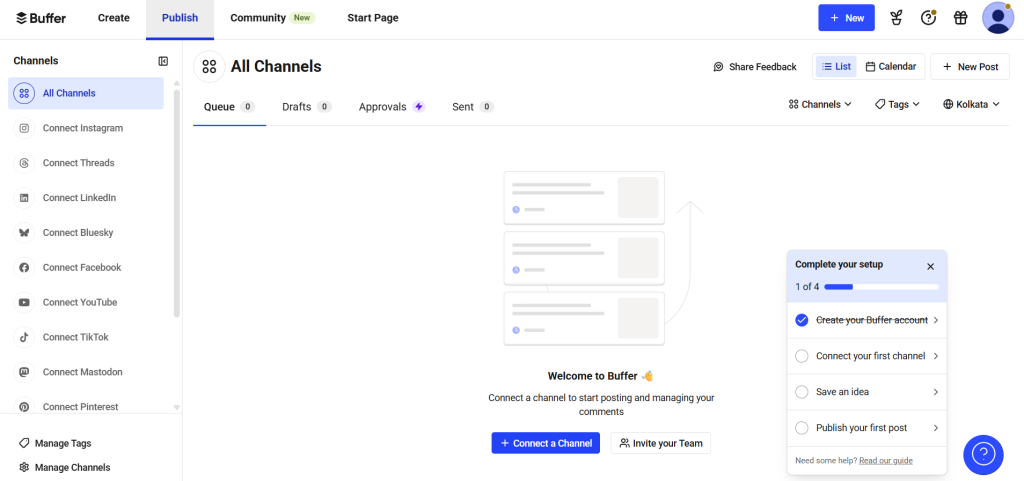Click the large All Channels header icon
1024x481 pixels.
209,66
